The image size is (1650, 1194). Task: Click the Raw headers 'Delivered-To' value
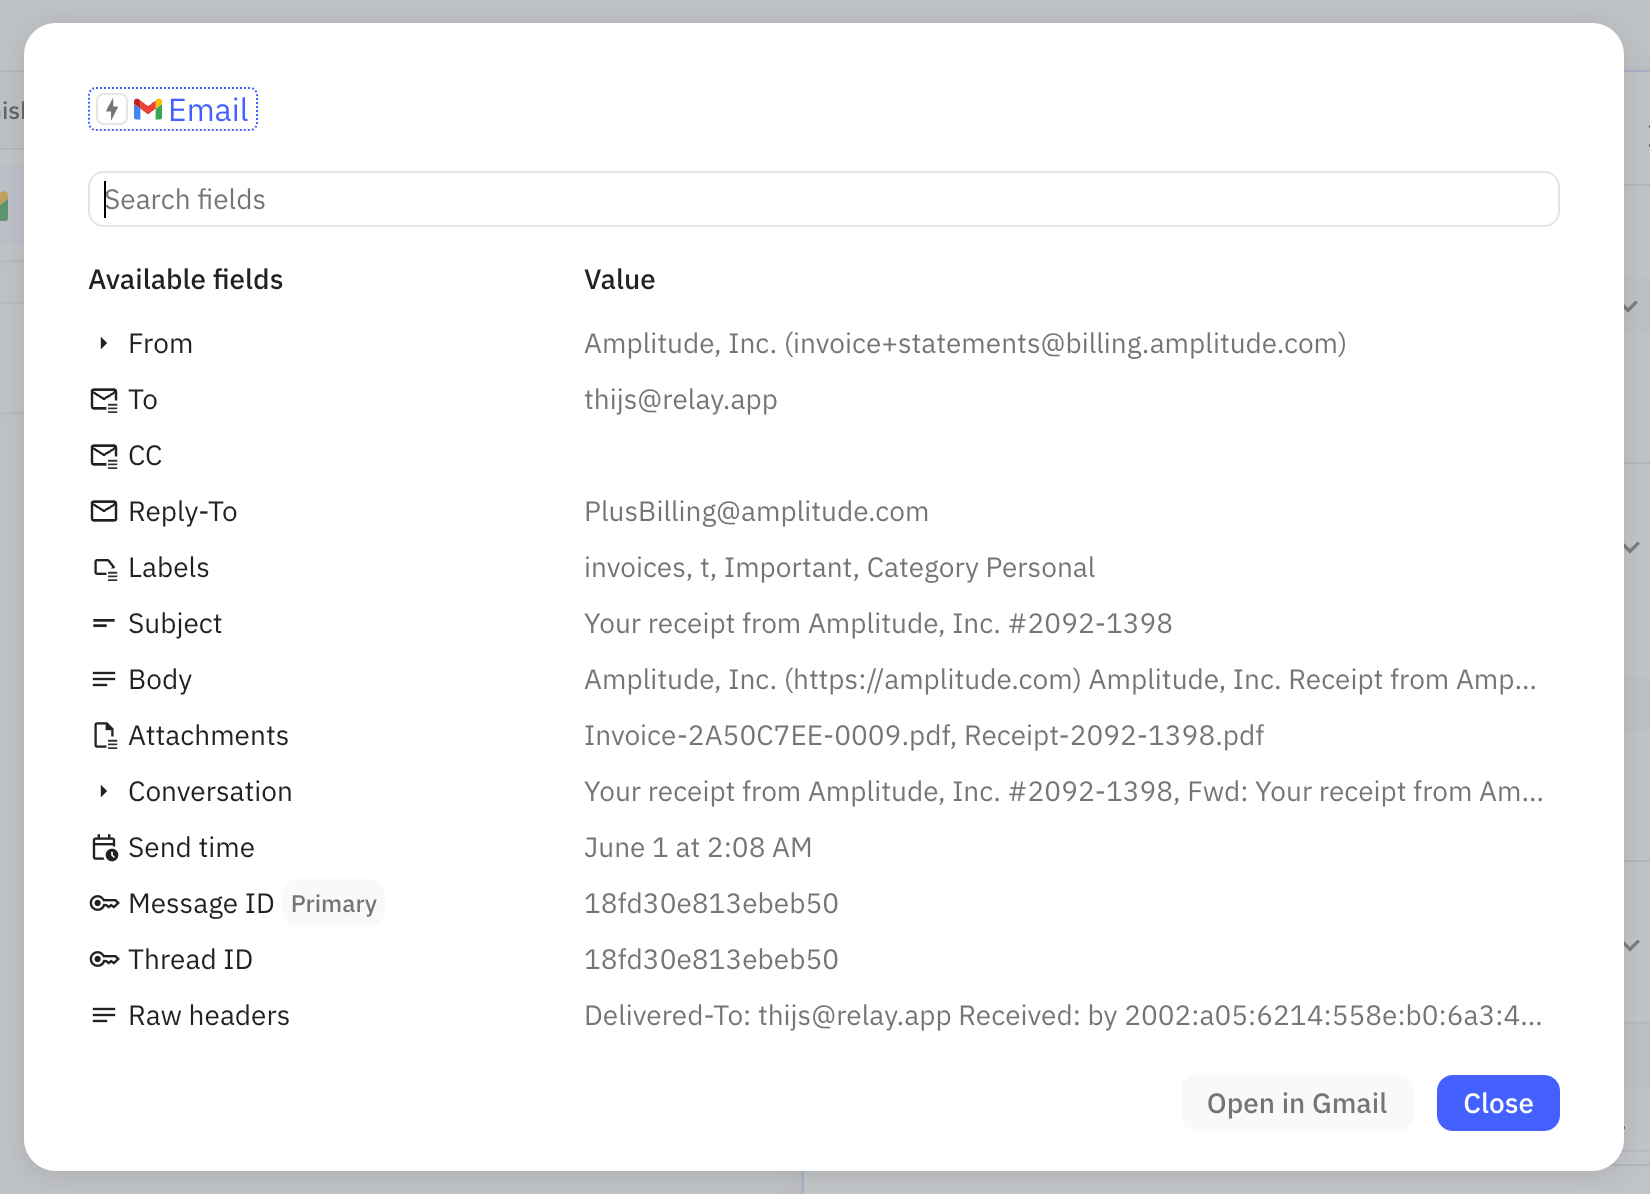[x=1063, y=1016]
